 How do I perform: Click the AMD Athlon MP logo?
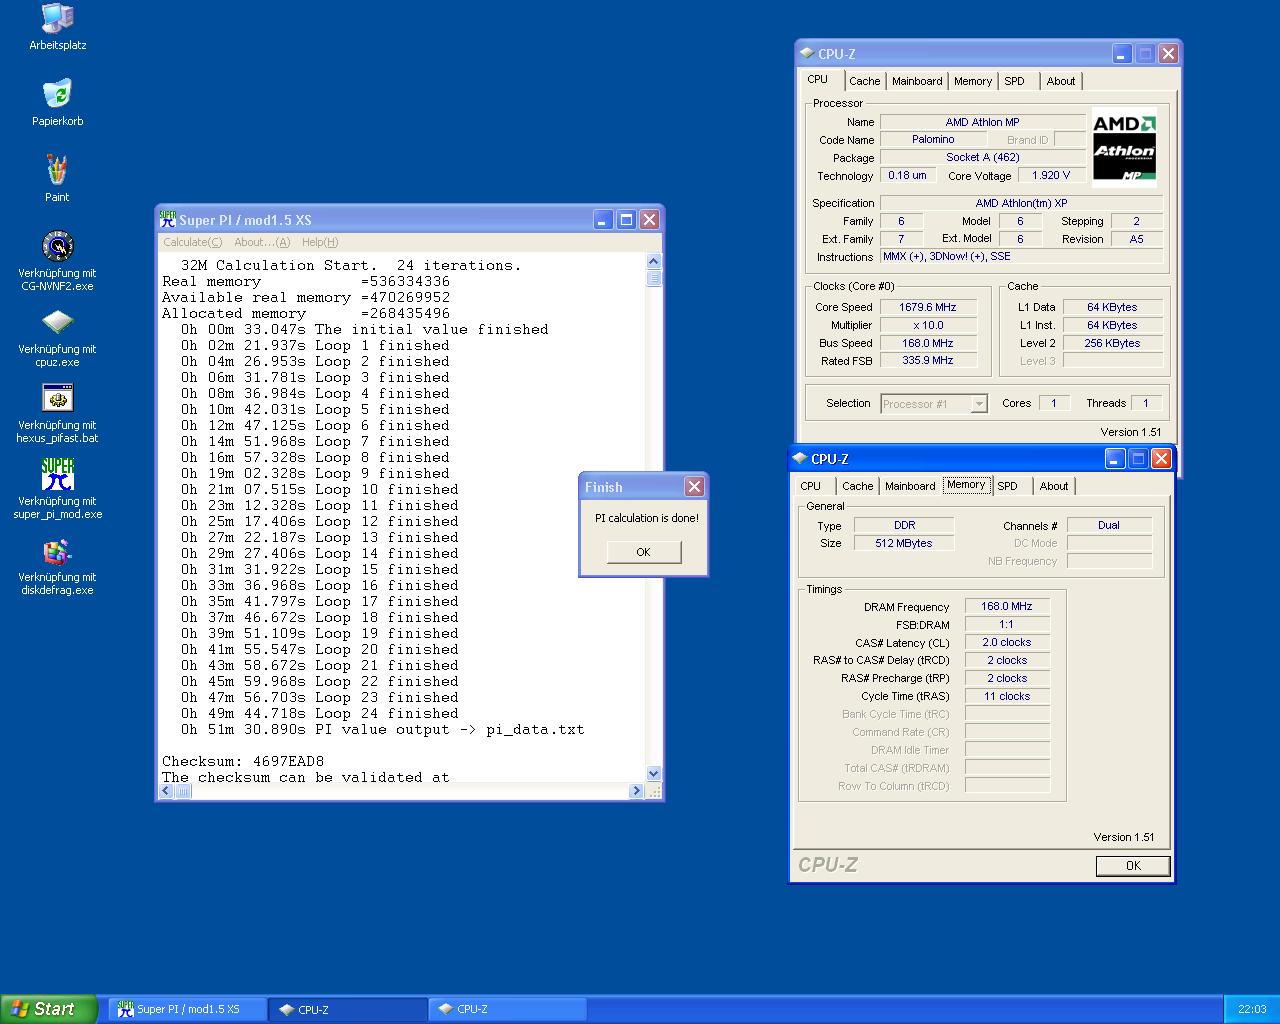point(1124,148)
